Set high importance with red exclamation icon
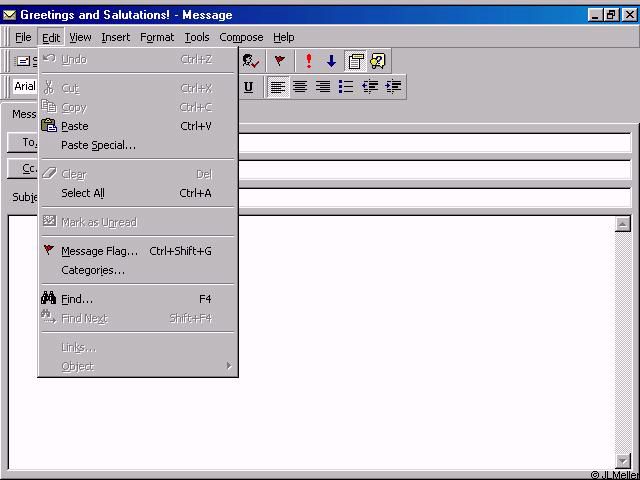This screenshot has width=640, height=480. [x=309, y=61]
